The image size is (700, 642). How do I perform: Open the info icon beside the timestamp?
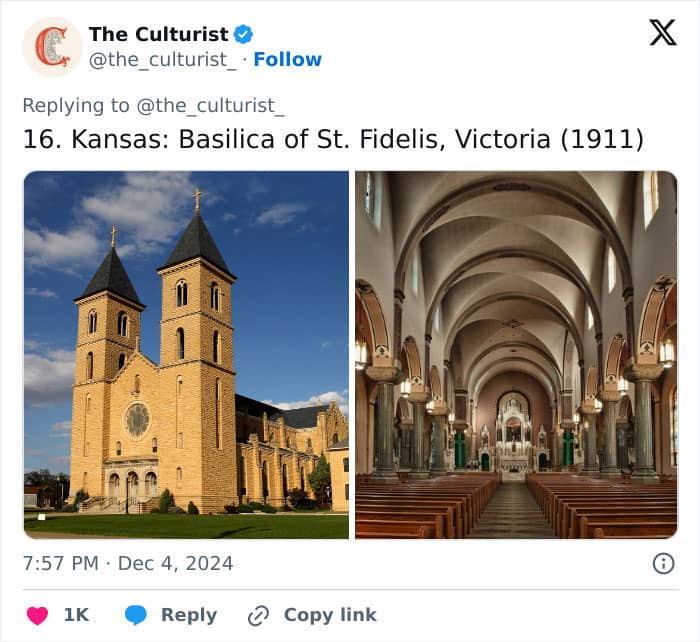click(x=663, y=564)
